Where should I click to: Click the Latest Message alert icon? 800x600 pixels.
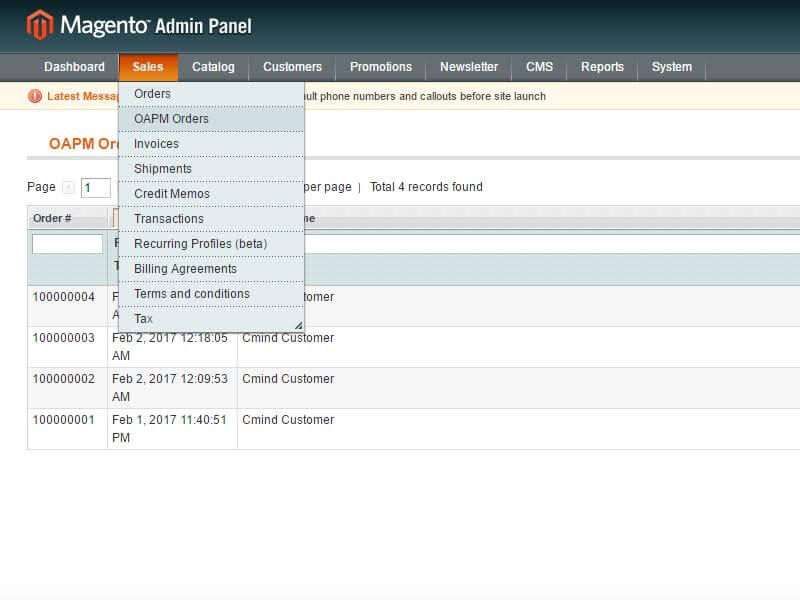point(35,96)
